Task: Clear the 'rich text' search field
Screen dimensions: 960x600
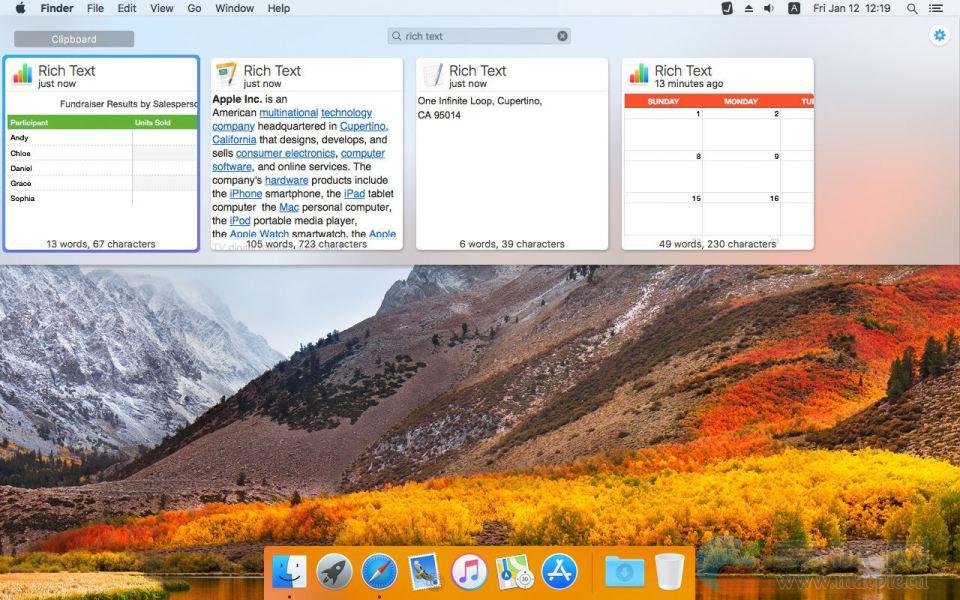Action: [x=562, y=36]
